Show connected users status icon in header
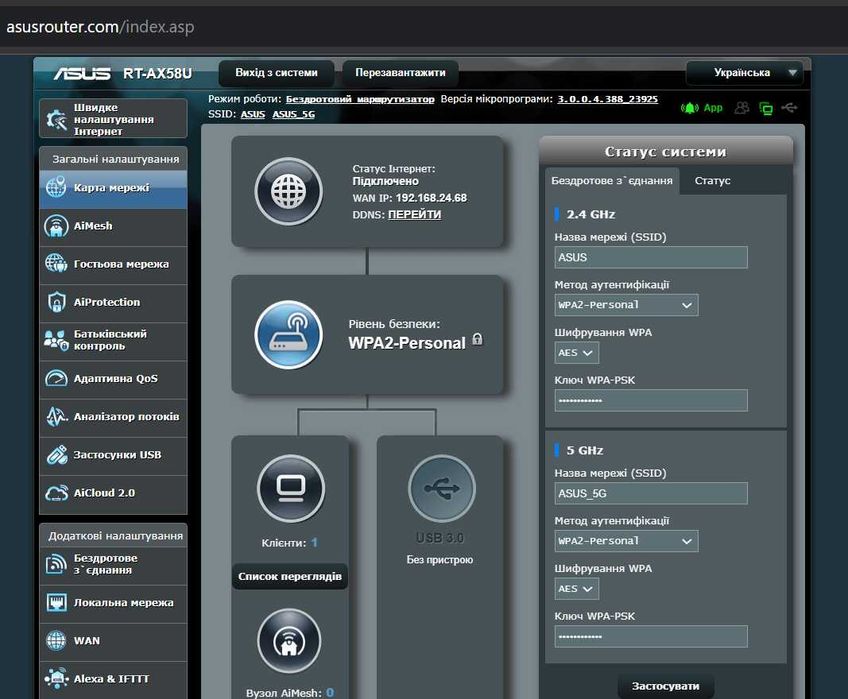This screenshot has height=699, width=848. pos(742,108)
